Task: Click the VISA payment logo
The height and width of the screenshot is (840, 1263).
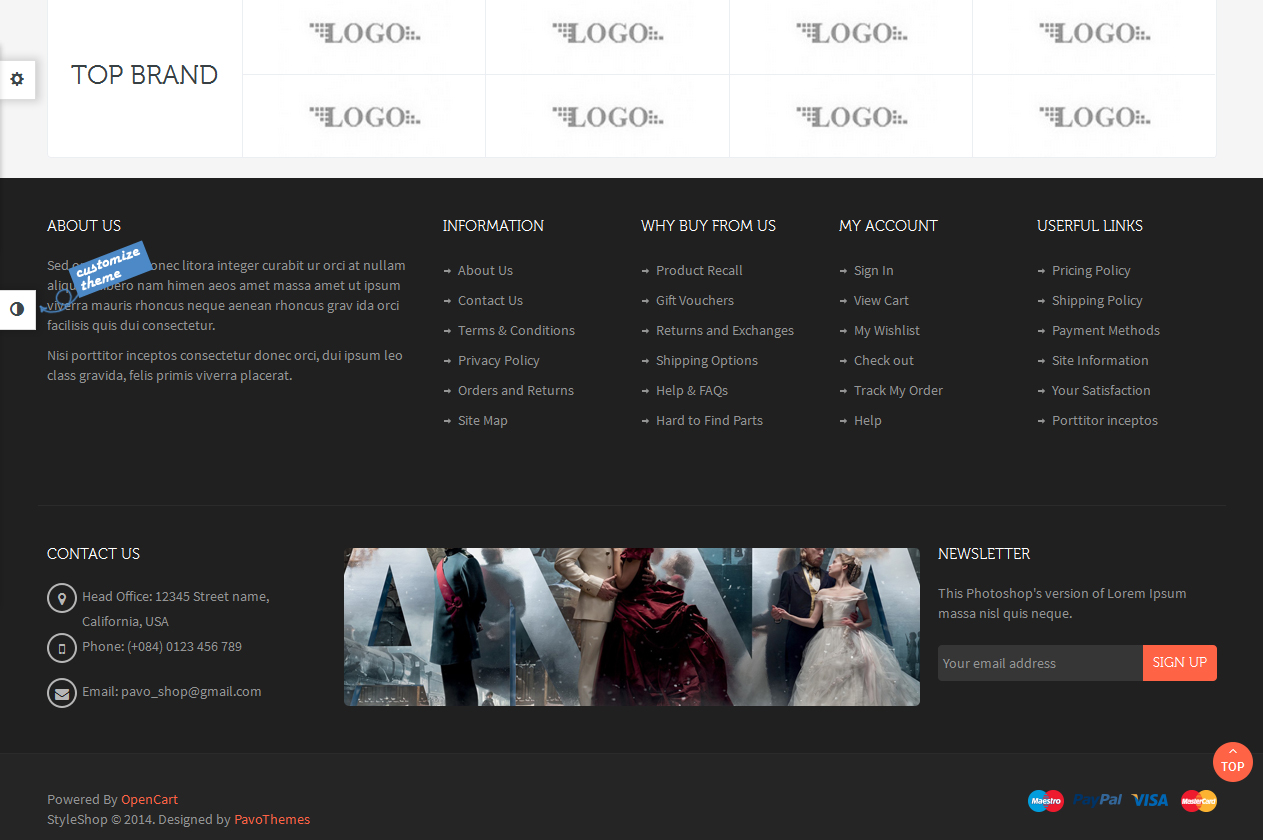Action: (x=1151, y=800)
